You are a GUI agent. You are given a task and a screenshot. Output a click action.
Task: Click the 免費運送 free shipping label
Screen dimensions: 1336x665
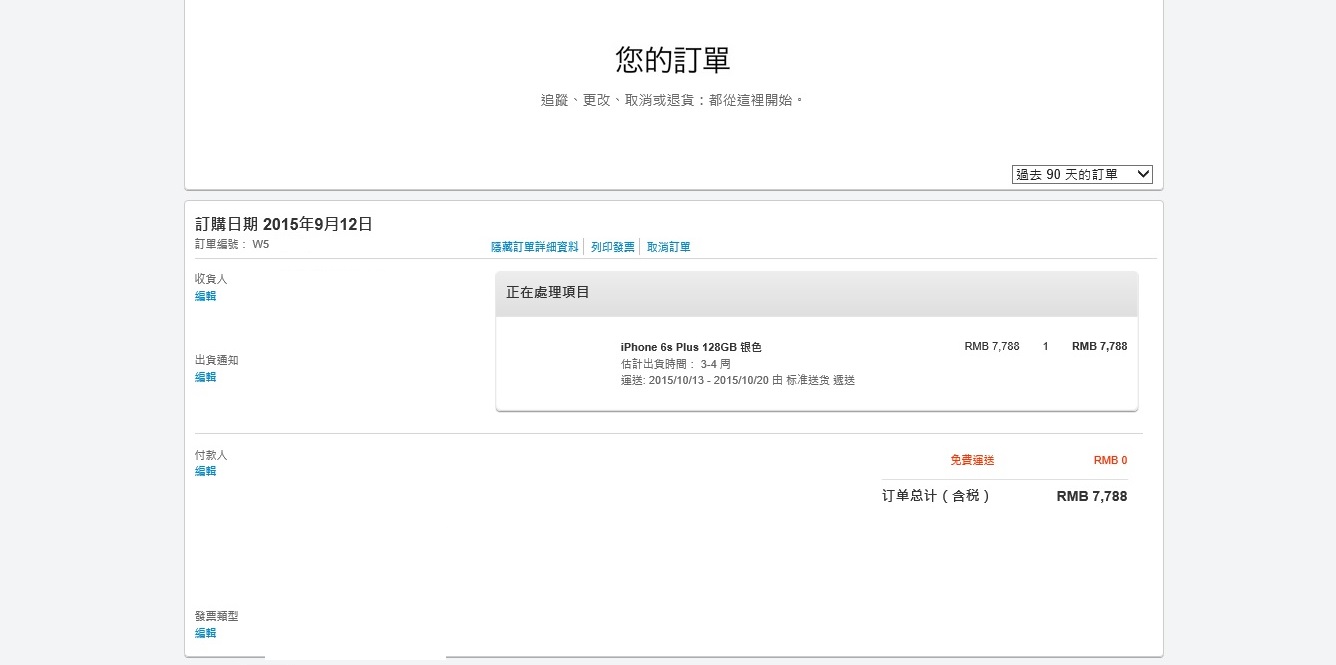pos(972,460)
